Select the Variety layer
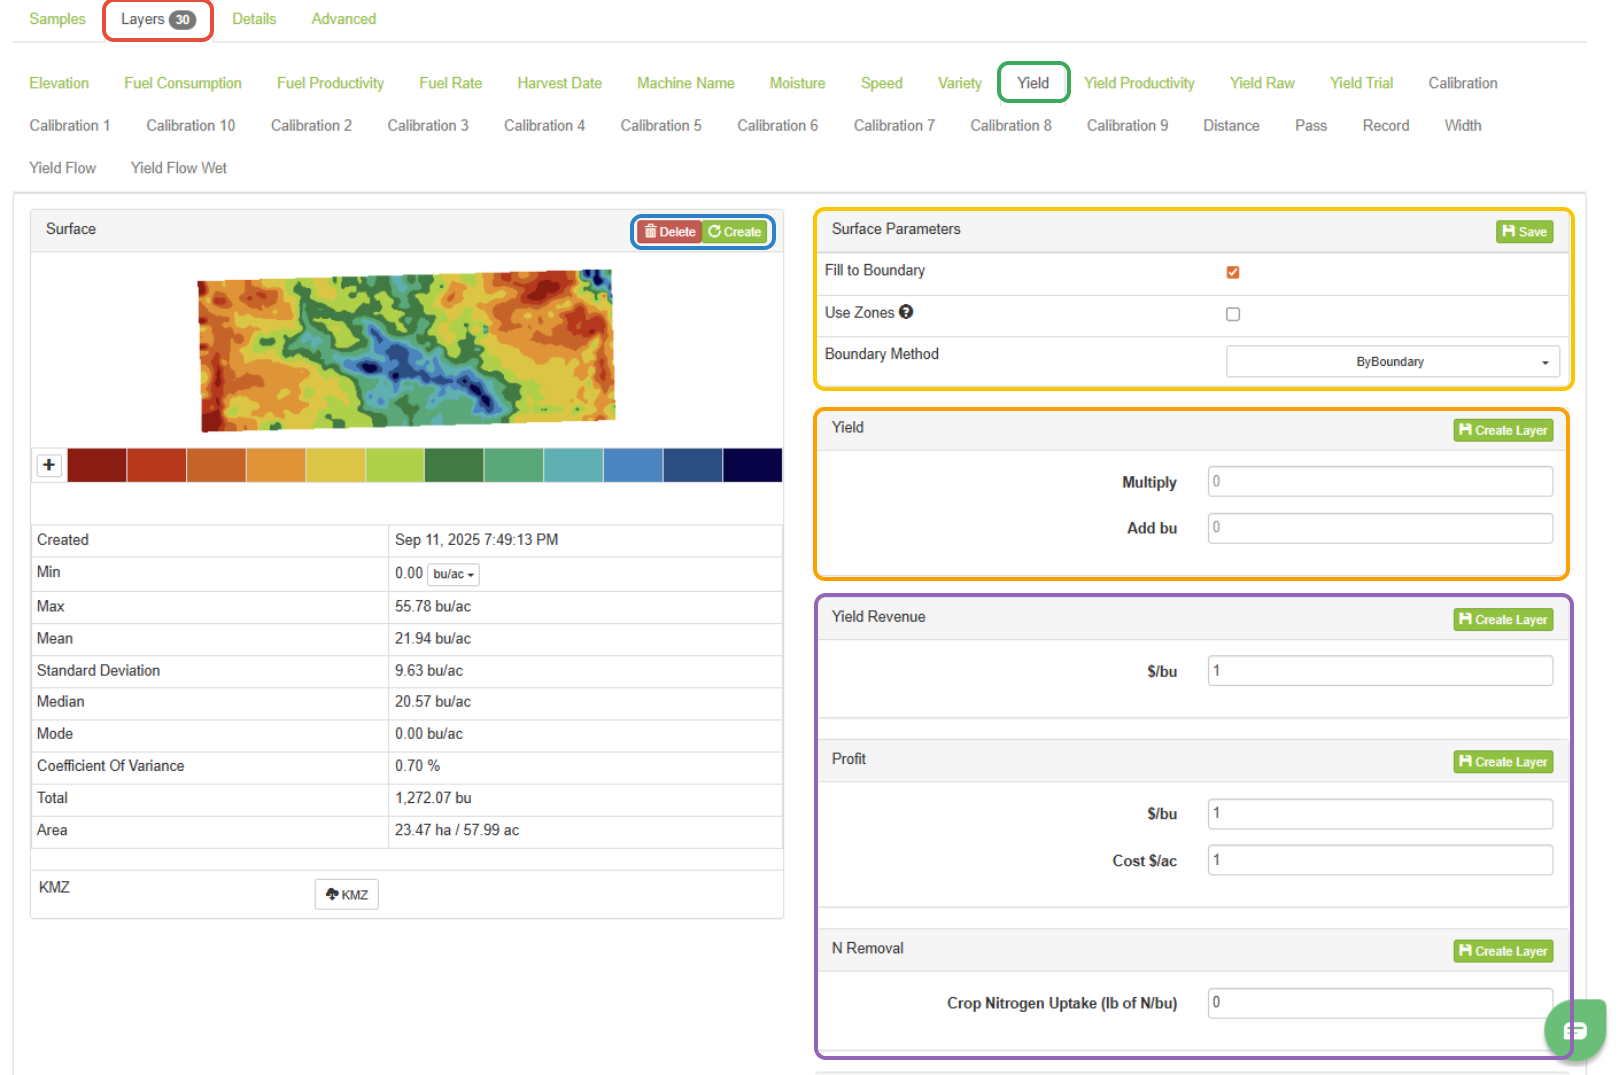The image size is (1619, 1075). click(x=960, y=83)
